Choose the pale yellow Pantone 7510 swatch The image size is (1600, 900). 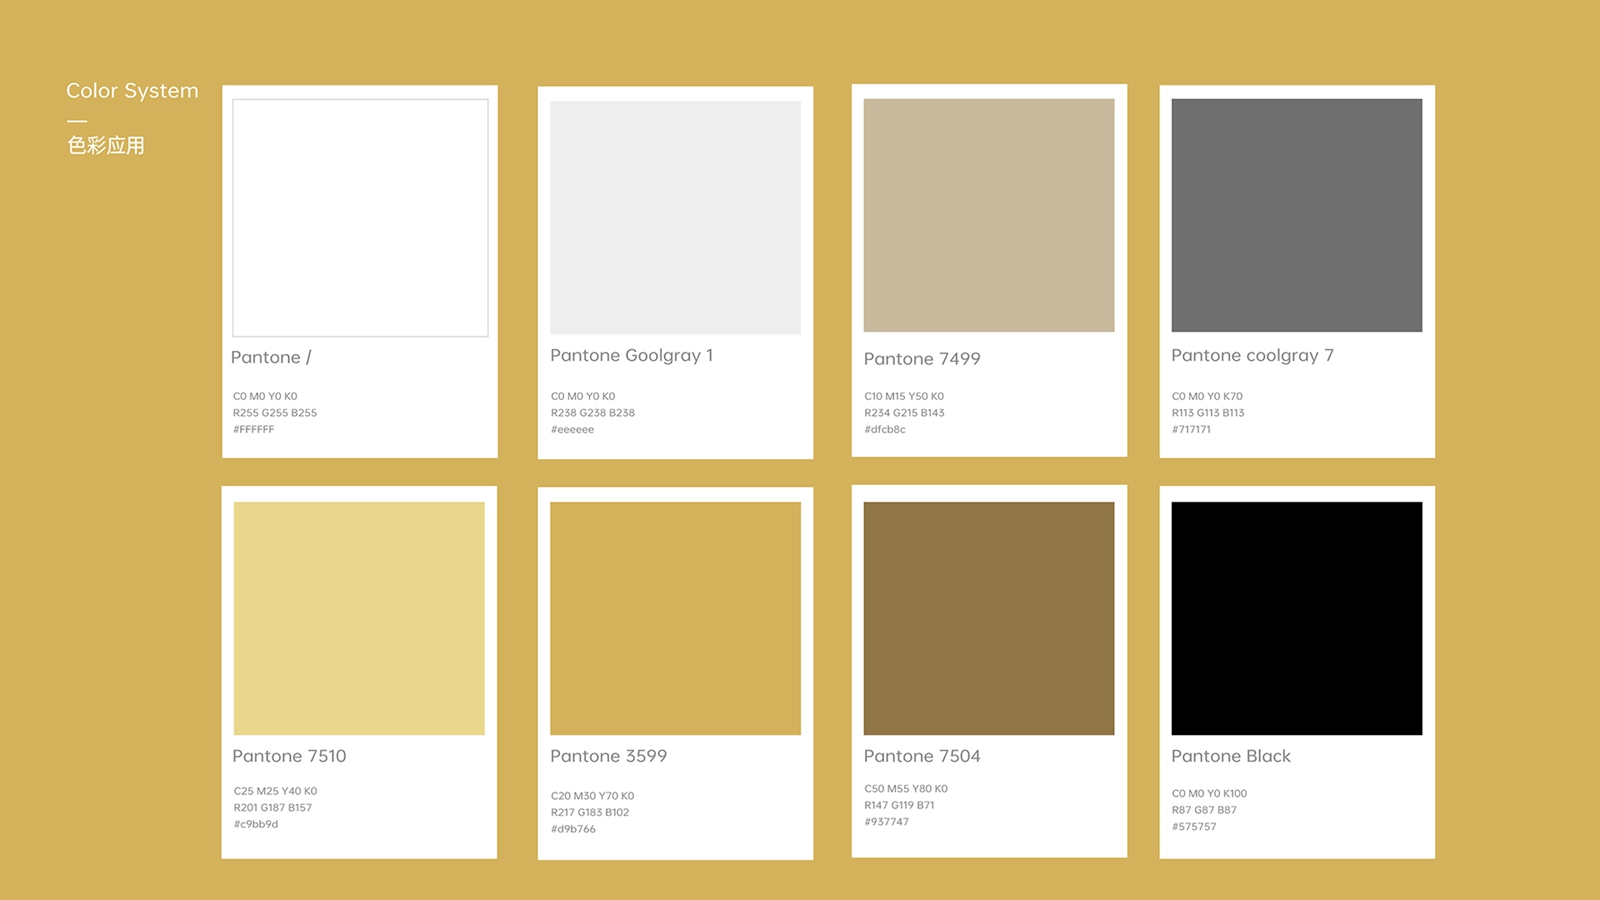(359, 618)
